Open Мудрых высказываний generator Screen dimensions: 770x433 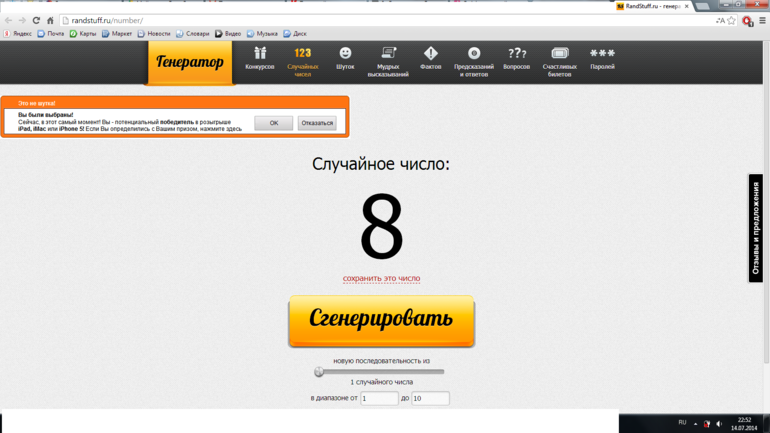click(x=388, y=60)
